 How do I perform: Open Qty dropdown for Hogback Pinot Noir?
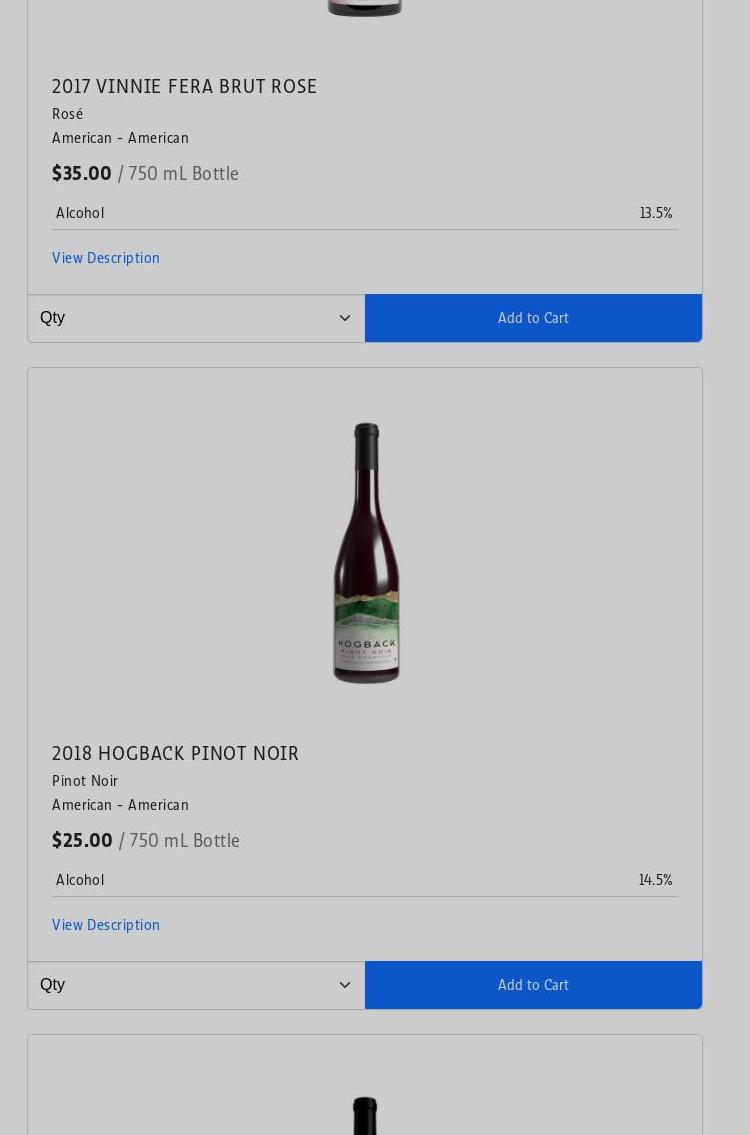coord(196,984)
